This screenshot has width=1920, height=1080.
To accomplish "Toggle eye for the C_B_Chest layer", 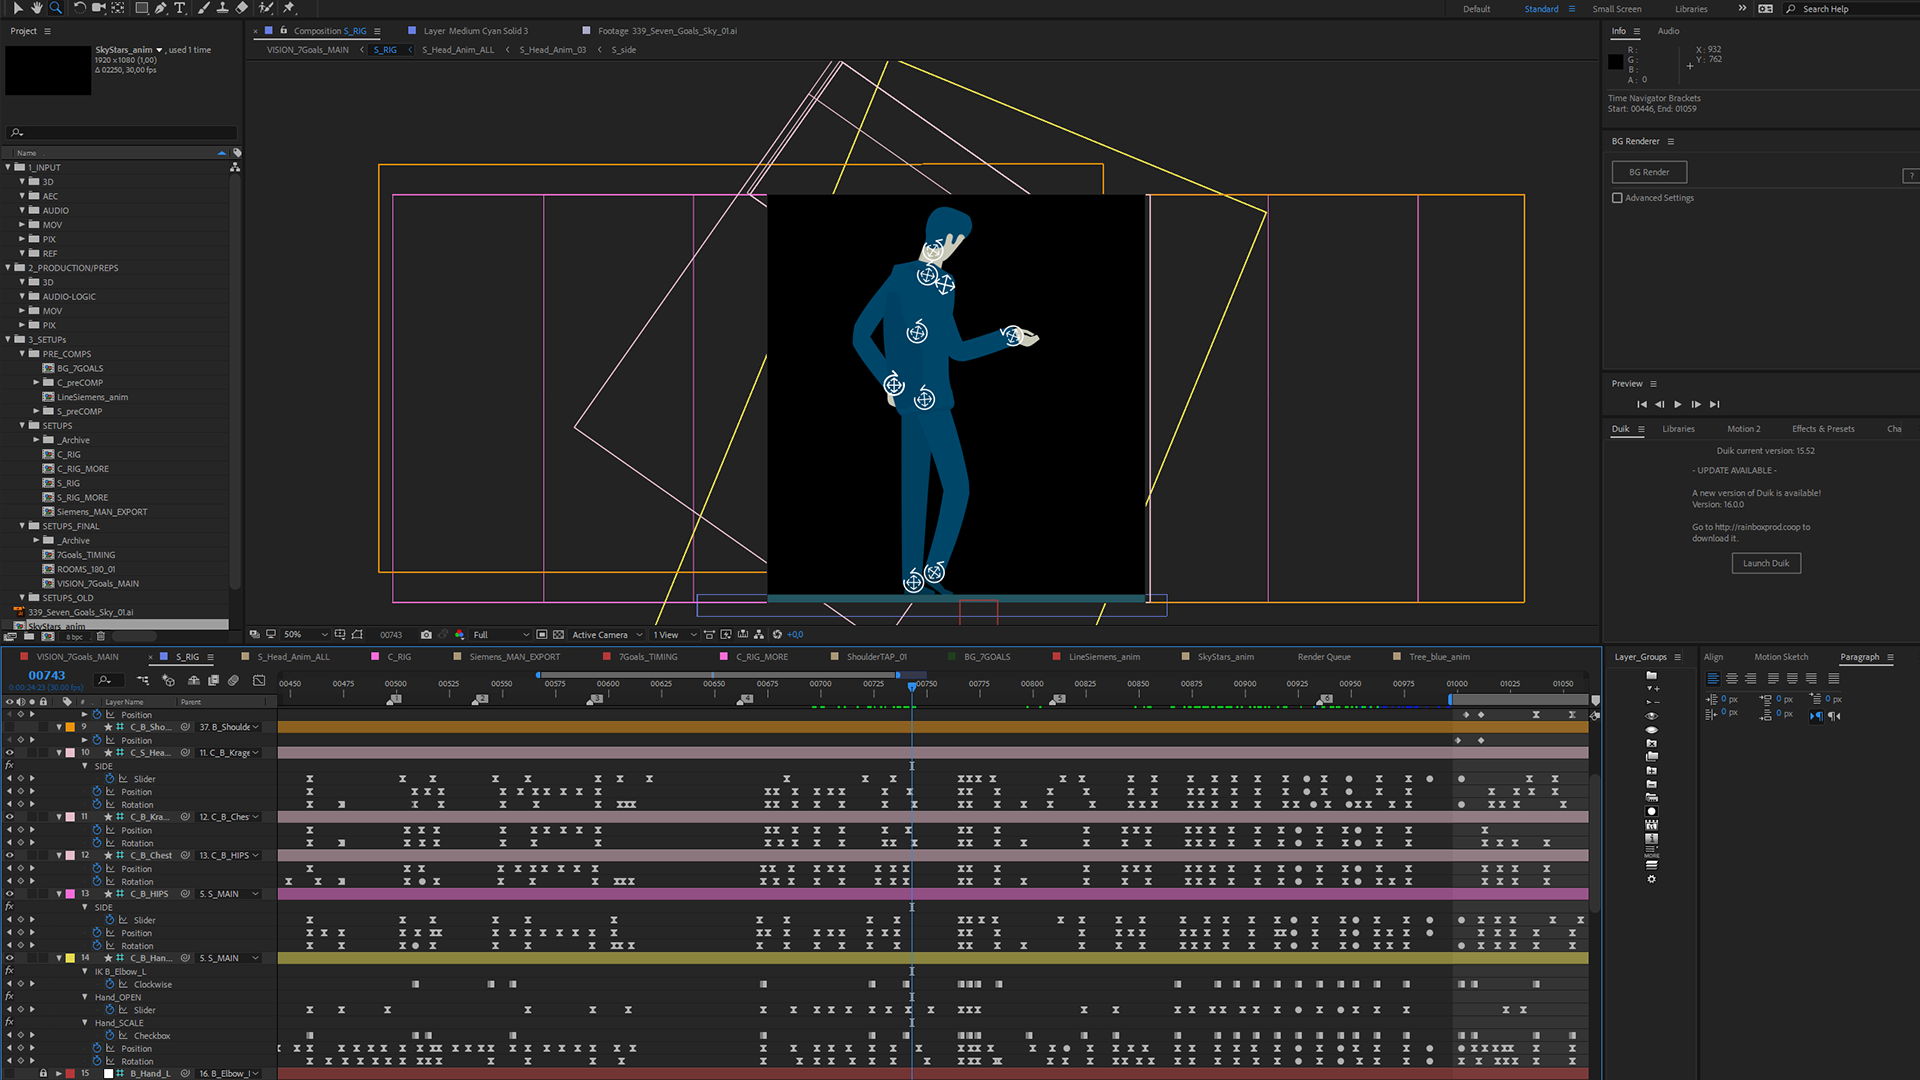I will point(10,855).
